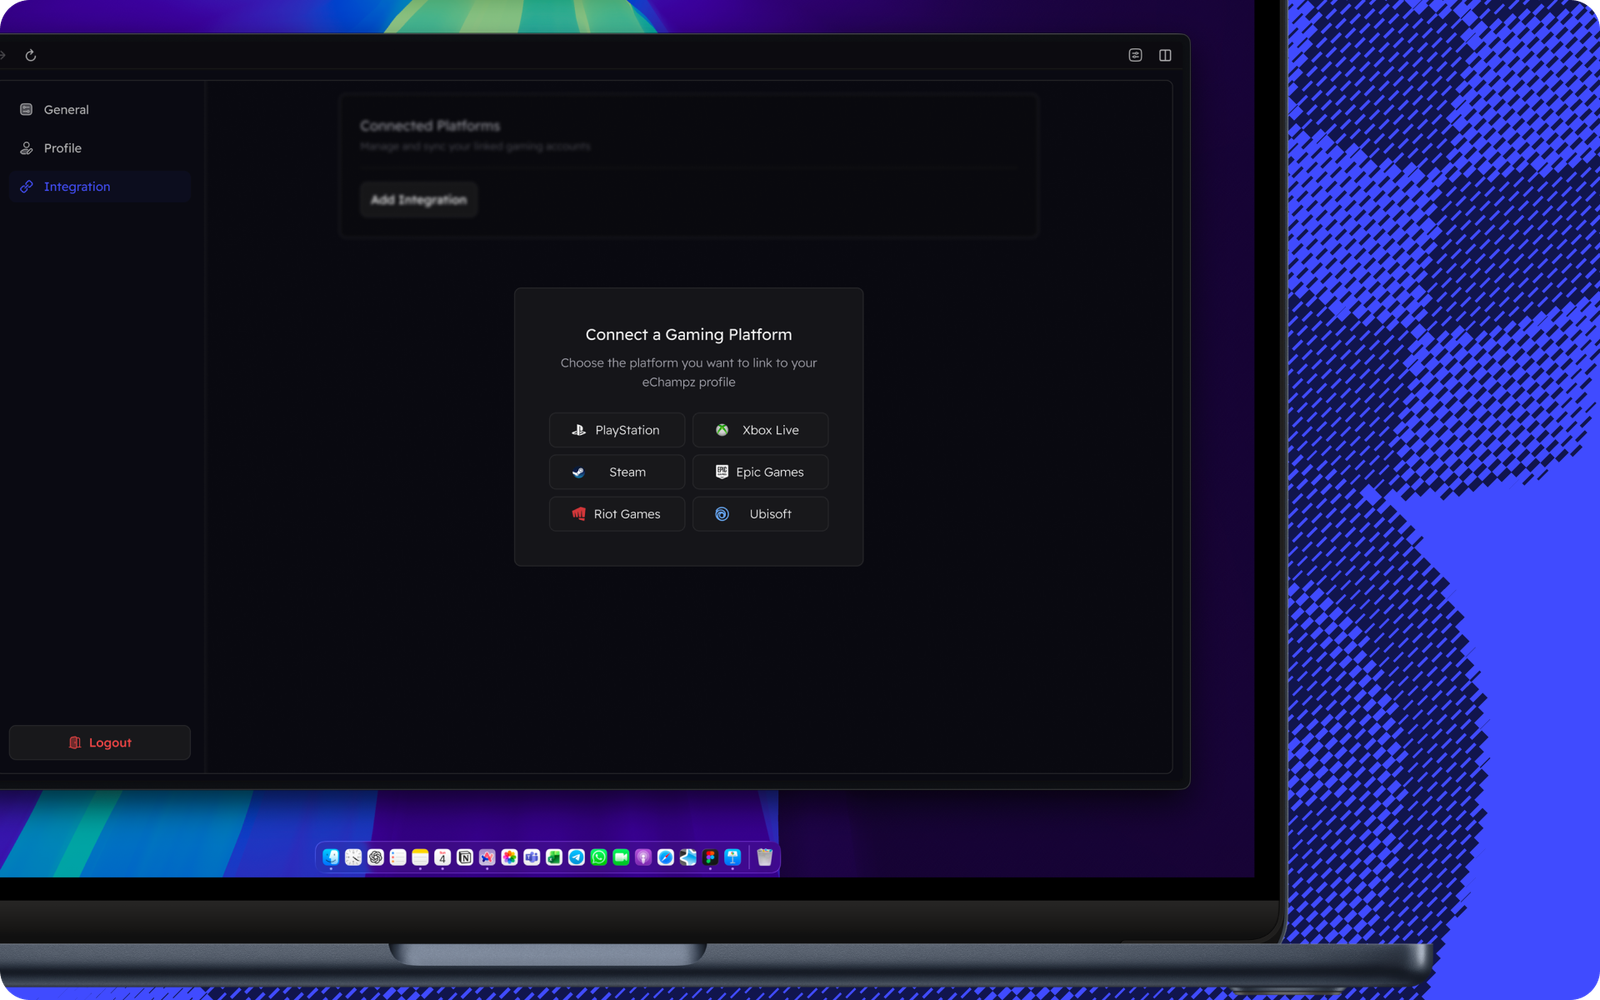This screenshot has width=1600, height=1000.
Task: Select the Epic Games platform
Action: click(760, 472)
